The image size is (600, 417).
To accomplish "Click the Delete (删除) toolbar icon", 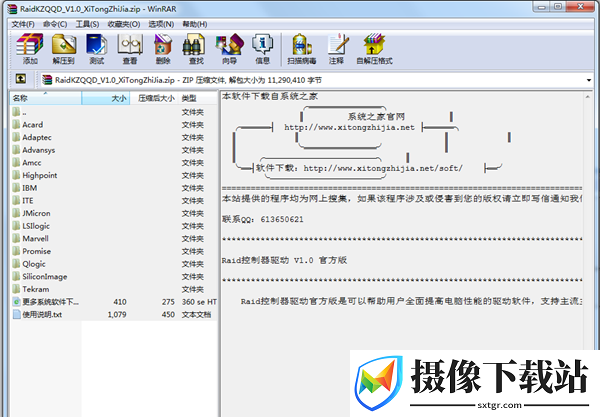I will click(163, 49).
